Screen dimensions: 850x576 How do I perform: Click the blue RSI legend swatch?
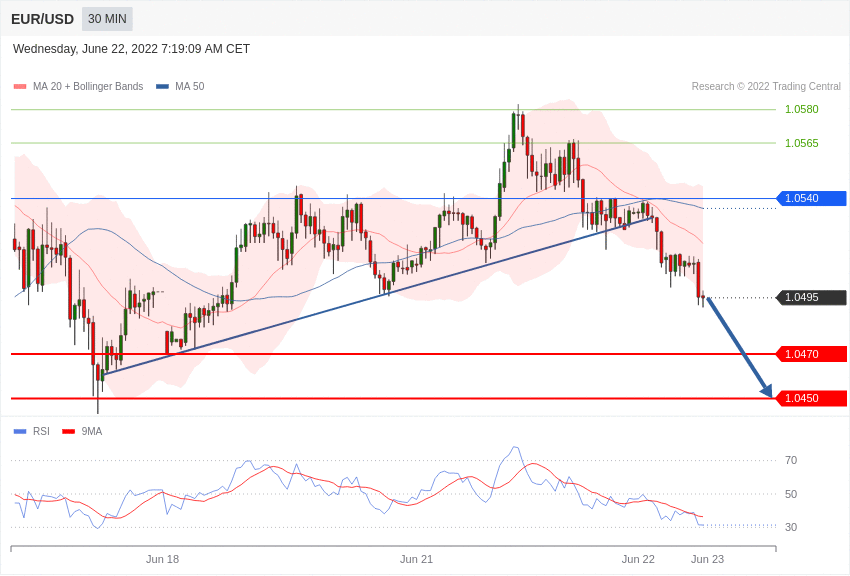tap(20, 432)
